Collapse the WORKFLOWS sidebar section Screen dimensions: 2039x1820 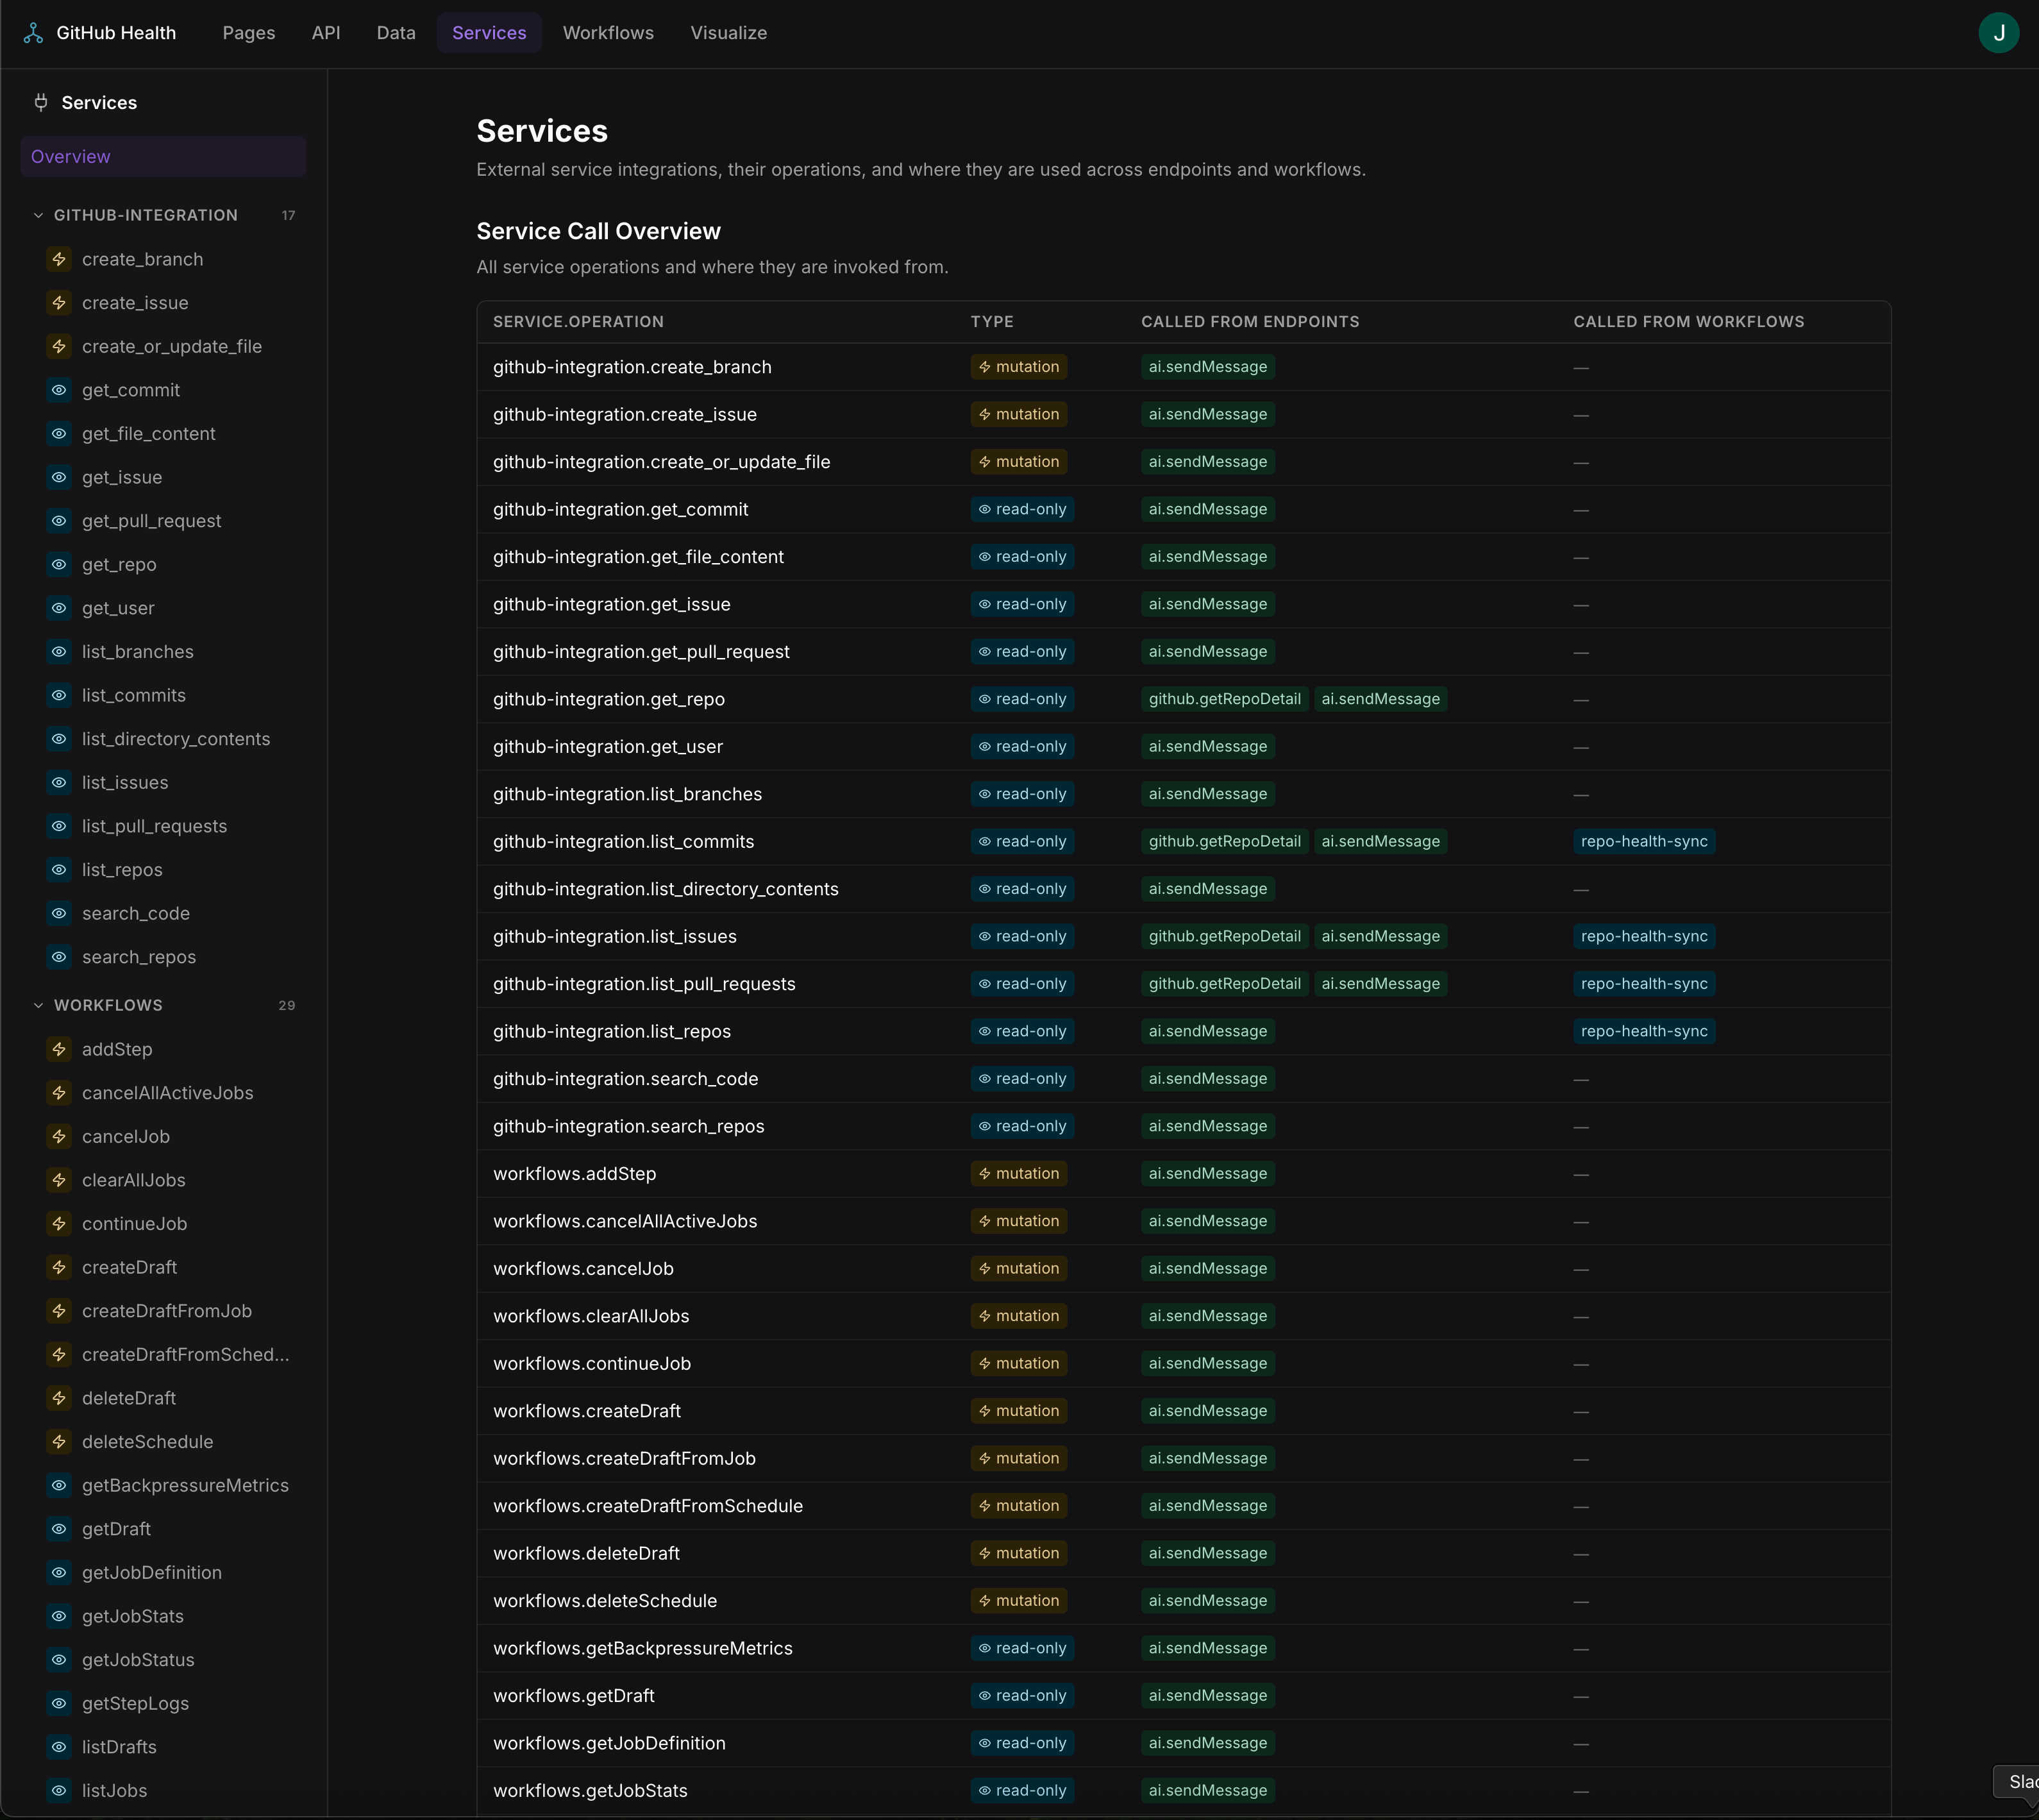(163, 1005)
